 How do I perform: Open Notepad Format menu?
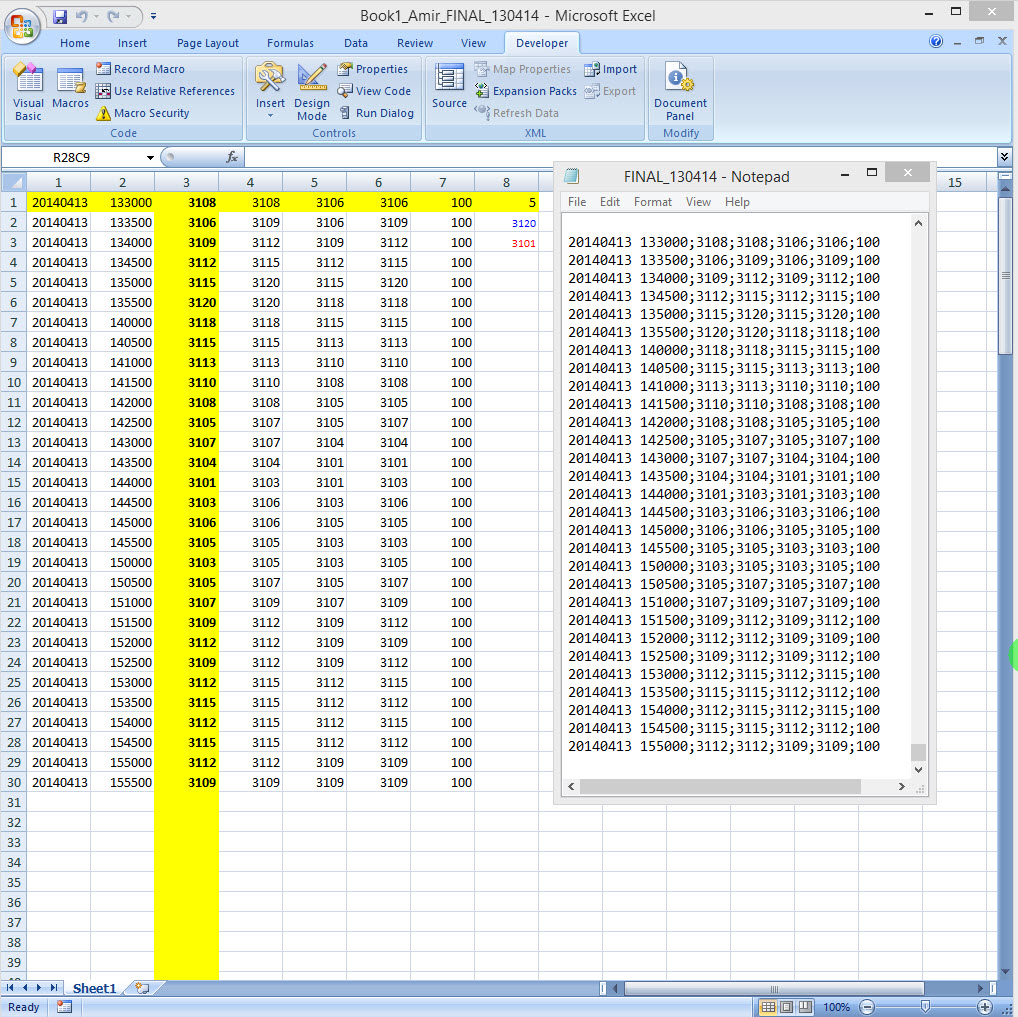click(652, 202)
